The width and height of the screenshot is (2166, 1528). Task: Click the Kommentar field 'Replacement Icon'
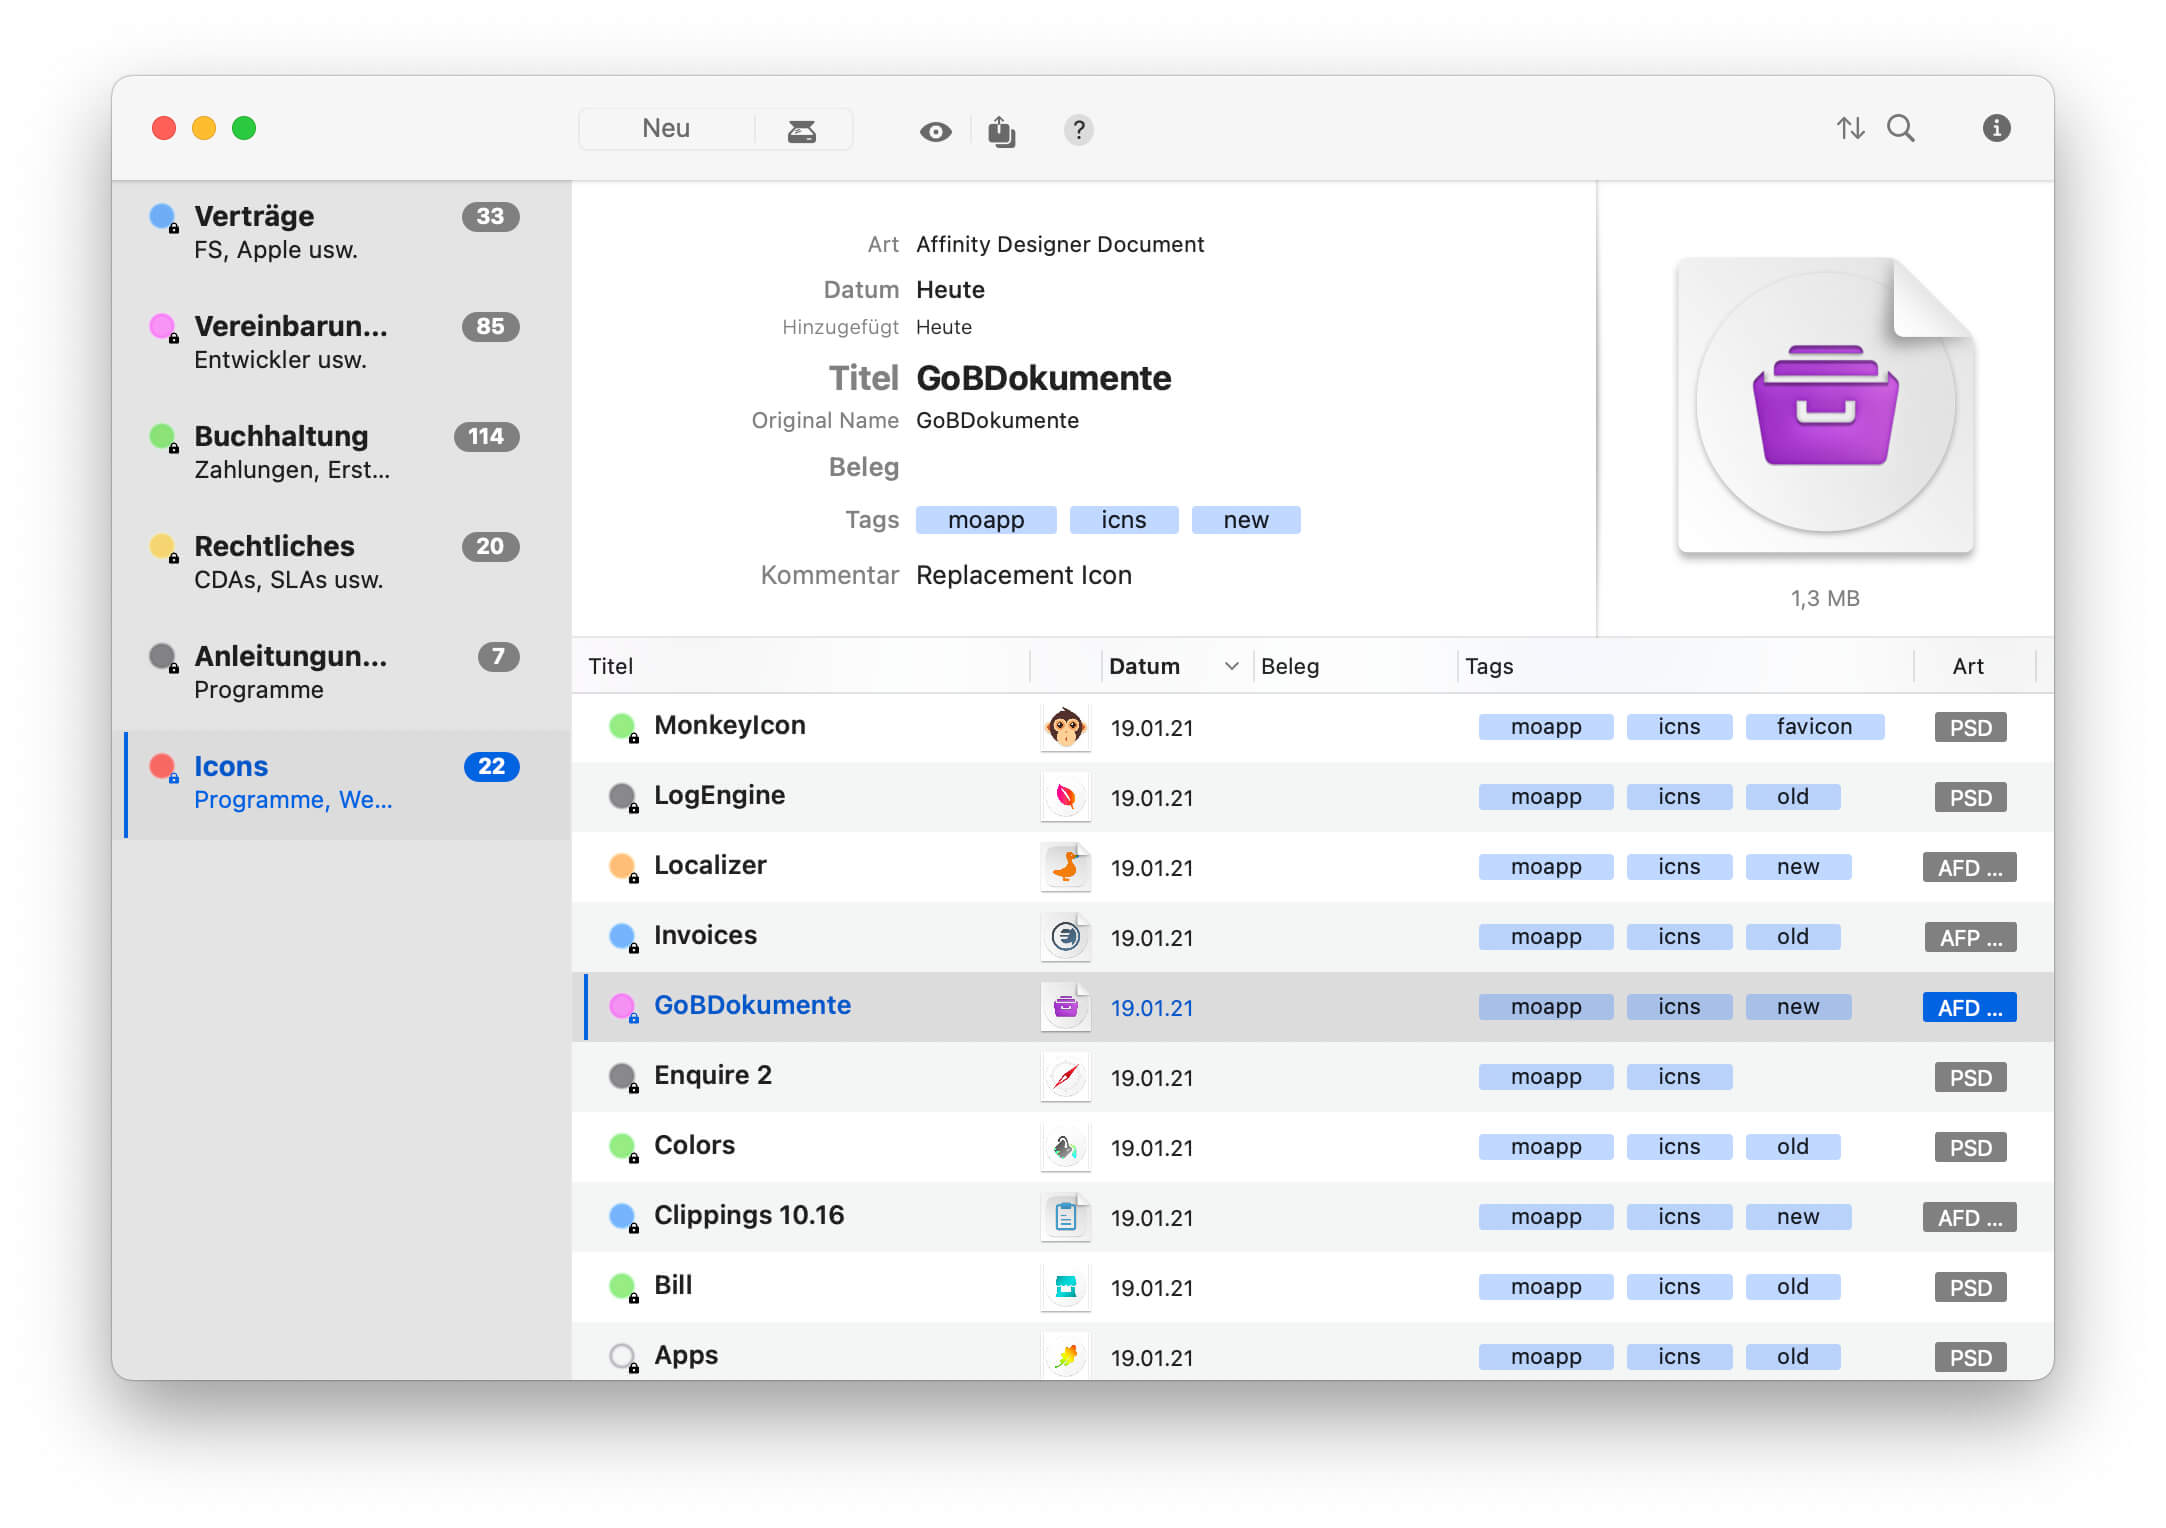1023,575
